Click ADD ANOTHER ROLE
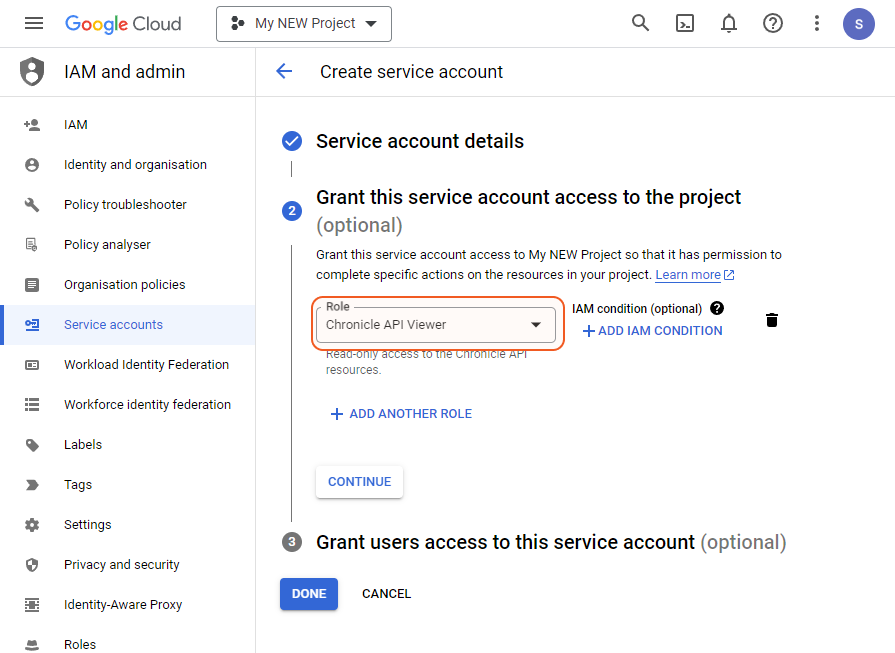This screenshot has width=895, height=653. click(401, 414)
